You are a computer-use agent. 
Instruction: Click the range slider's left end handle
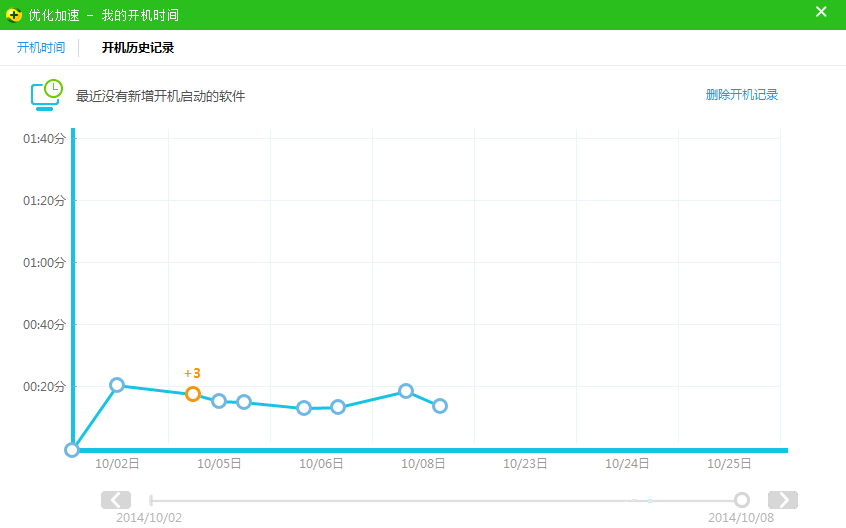[151, 500]
